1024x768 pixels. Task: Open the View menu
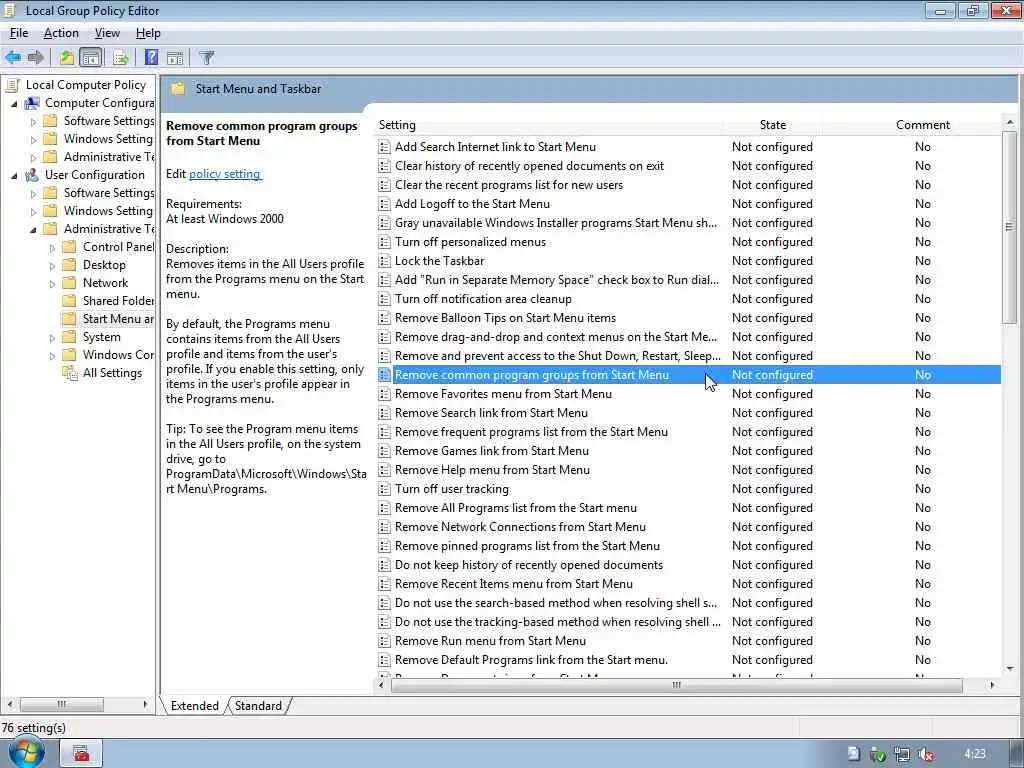[107, 33]
